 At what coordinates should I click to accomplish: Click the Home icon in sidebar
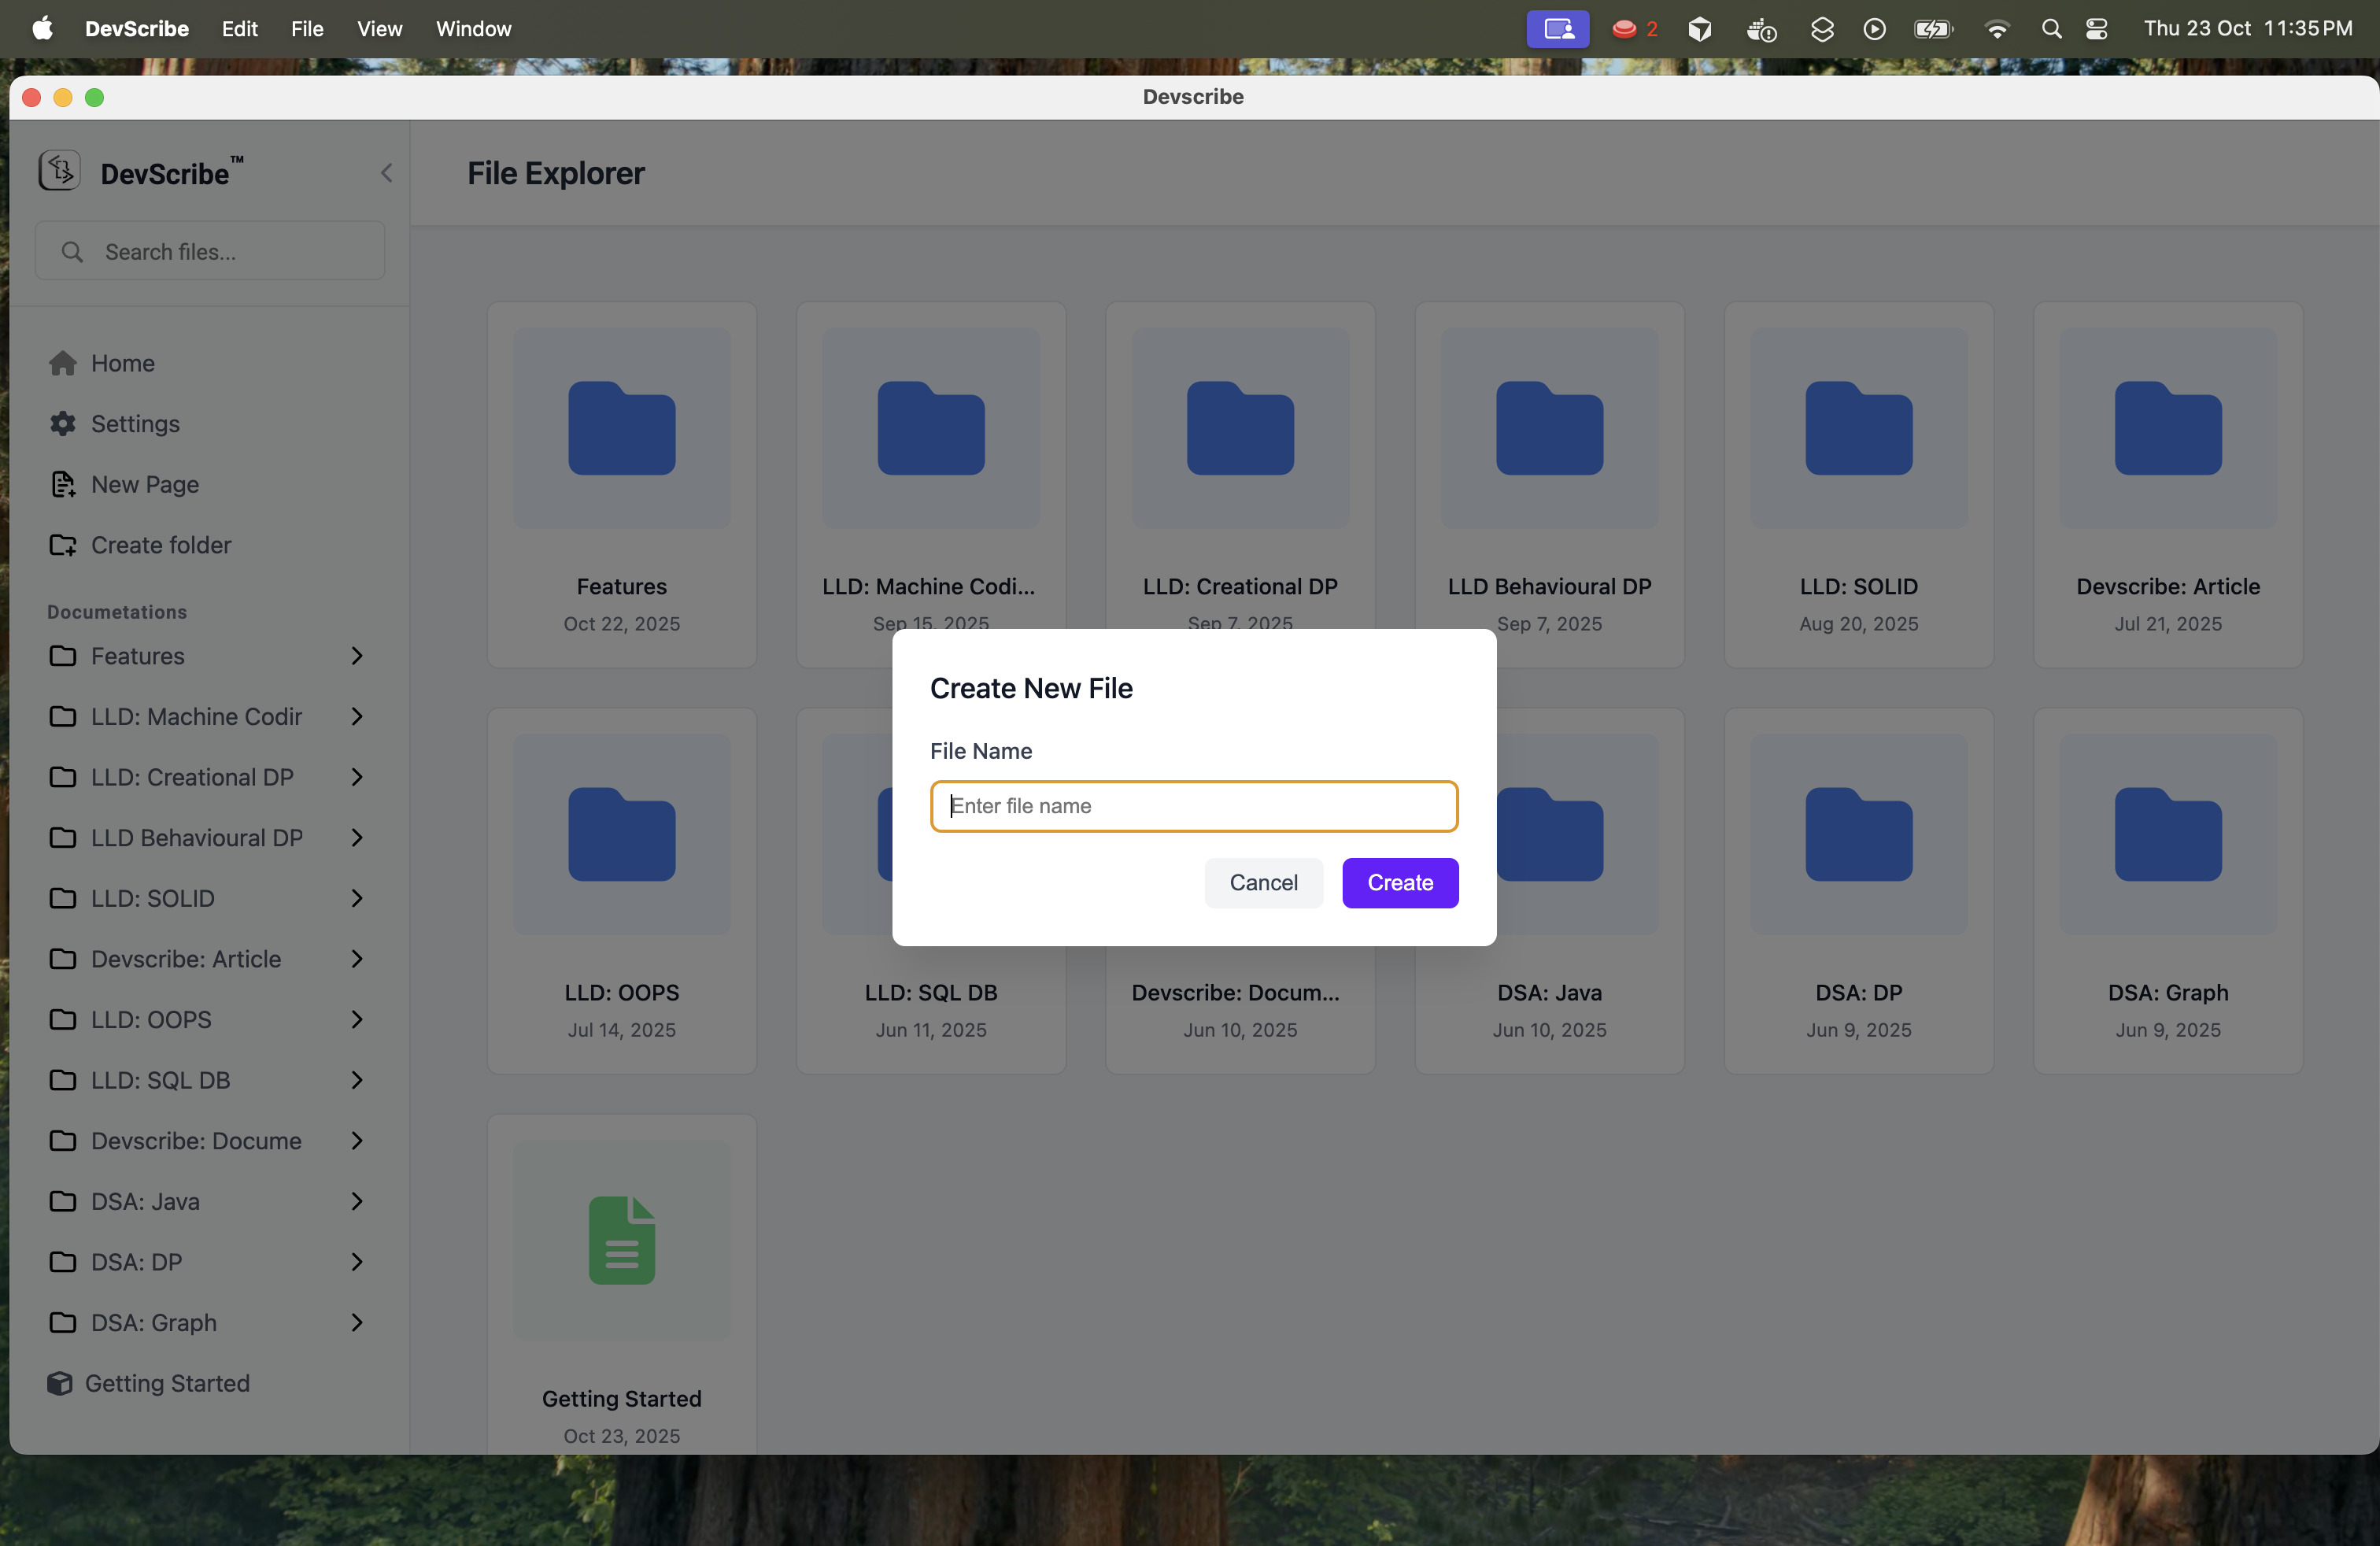click(x=63, y=363)
